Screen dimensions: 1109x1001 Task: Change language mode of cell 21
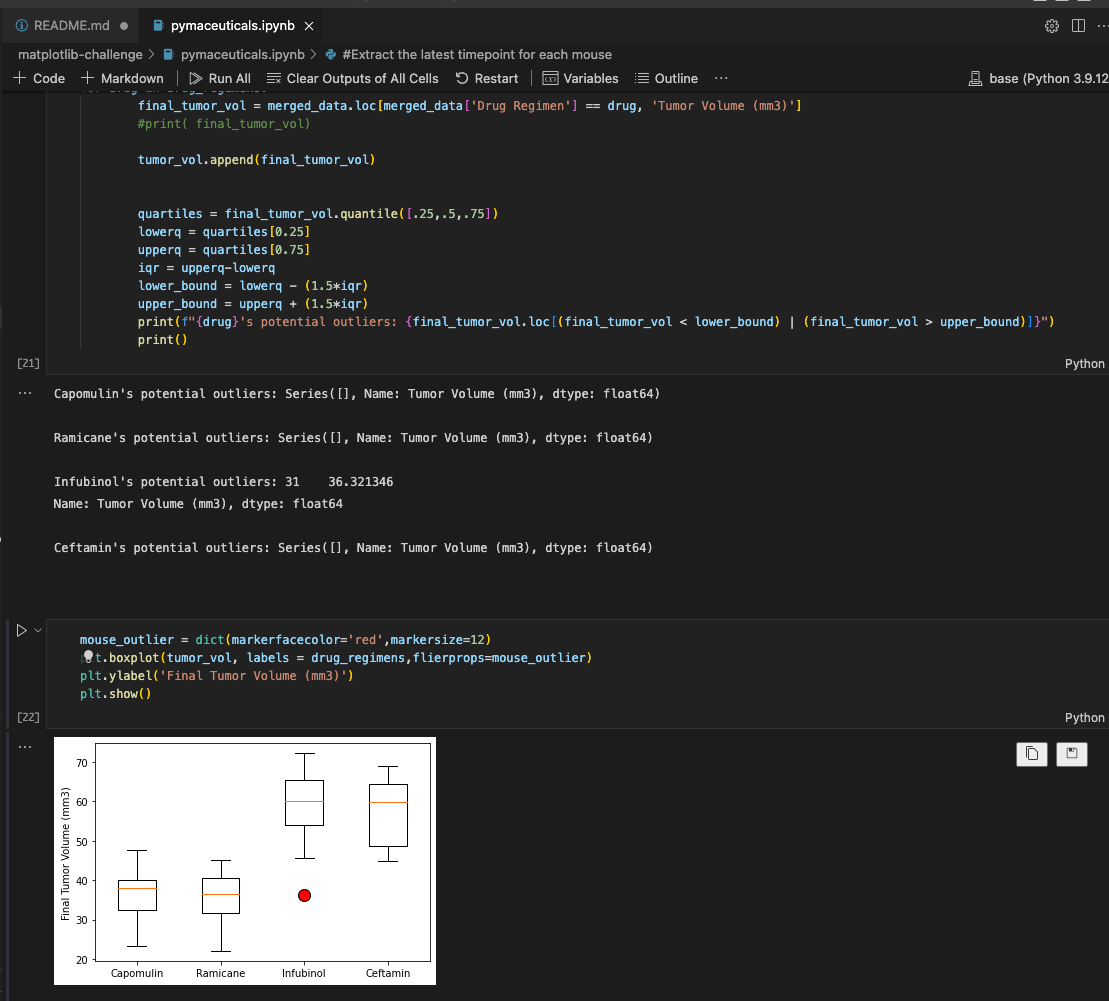click(x=1084, y=364)
